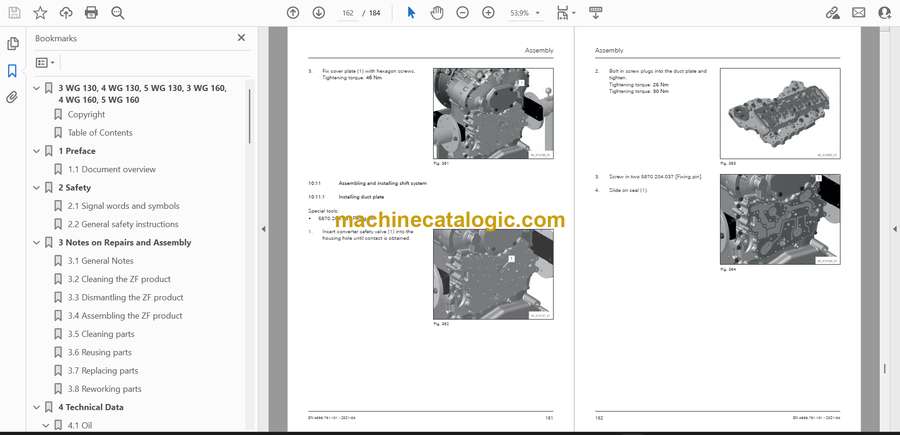Go to next page arrow icon
The width and height of the screenshot is (900, 435).
[x=319, y=13]
